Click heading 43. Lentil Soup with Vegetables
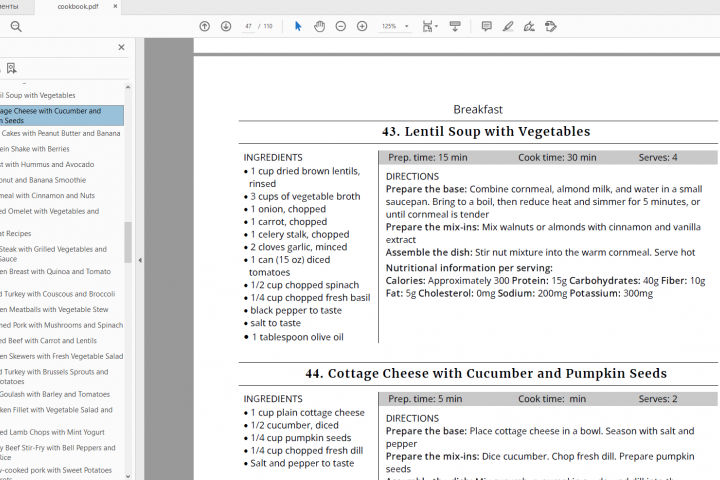 pos(486,132)
